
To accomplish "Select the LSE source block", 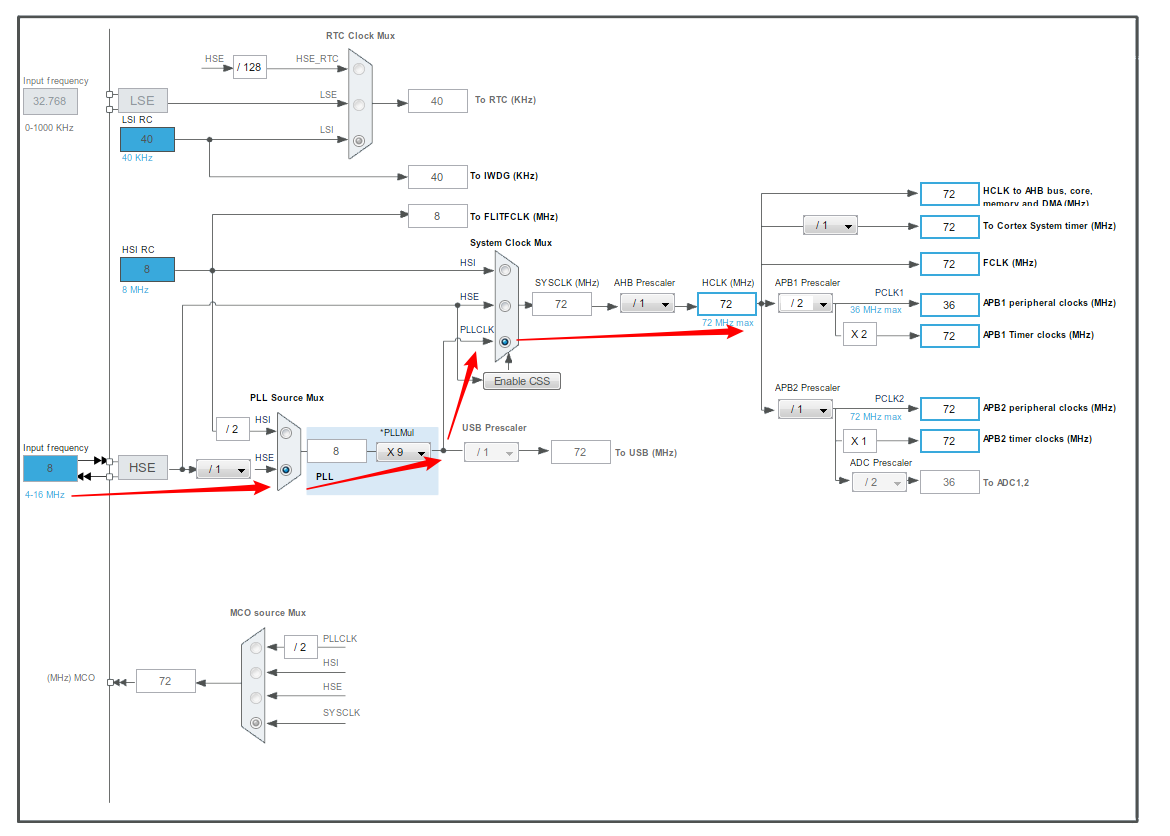I will (x=141, y=100).
